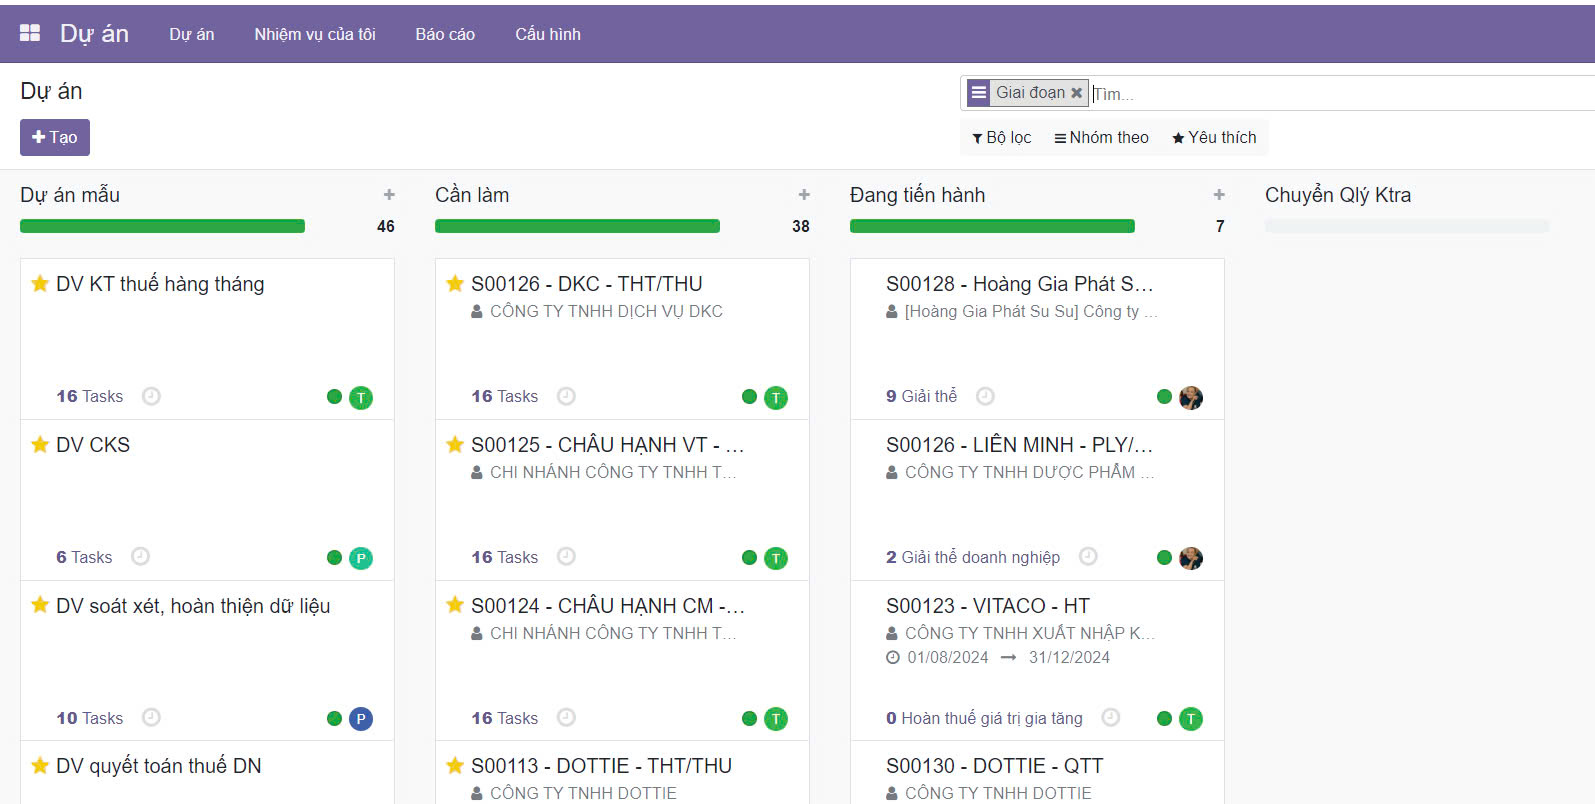Click clock activity icon on DV CKS card

tap(141, 556)
